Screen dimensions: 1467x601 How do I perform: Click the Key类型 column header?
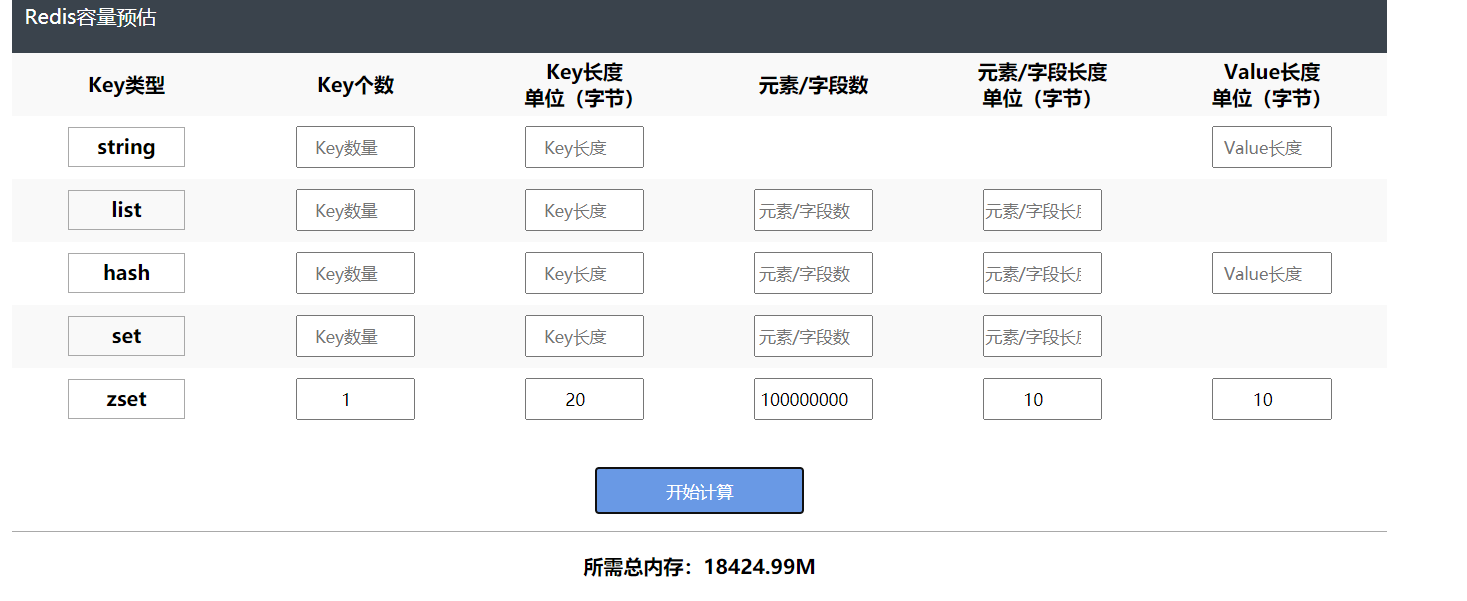(126, 85)
